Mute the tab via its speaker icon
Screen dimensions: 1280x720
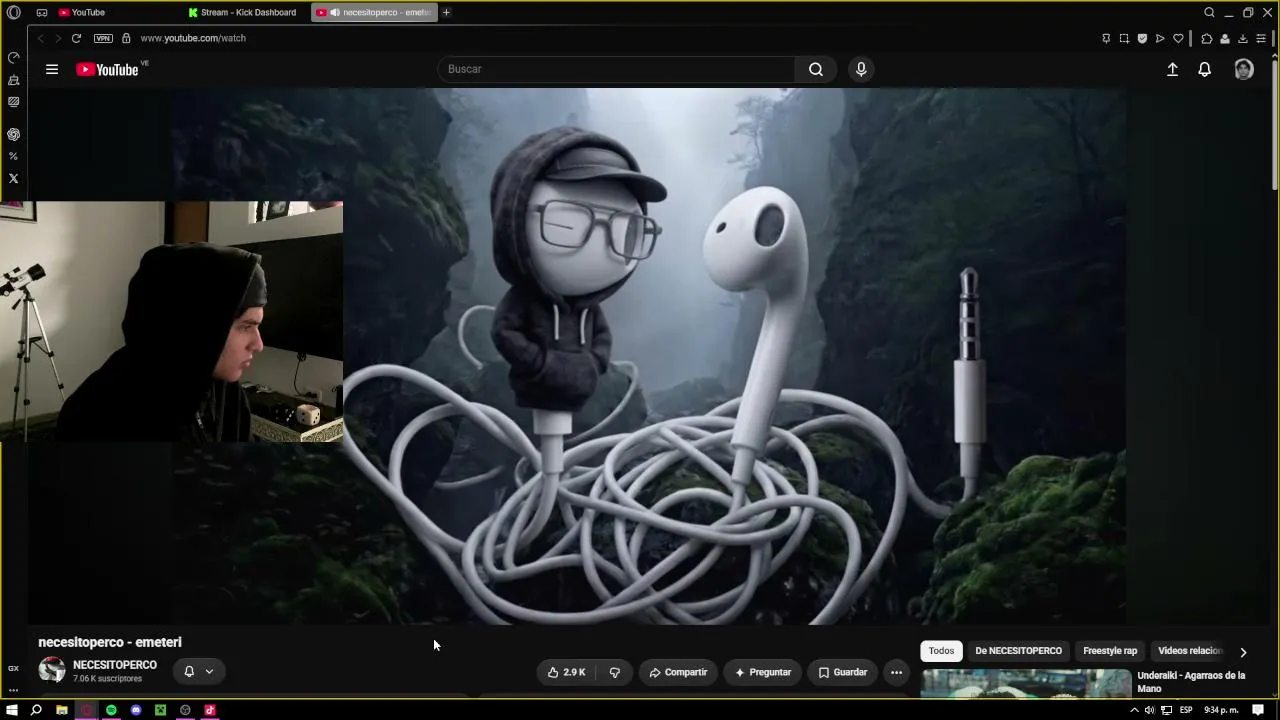[x=335, y=12]
